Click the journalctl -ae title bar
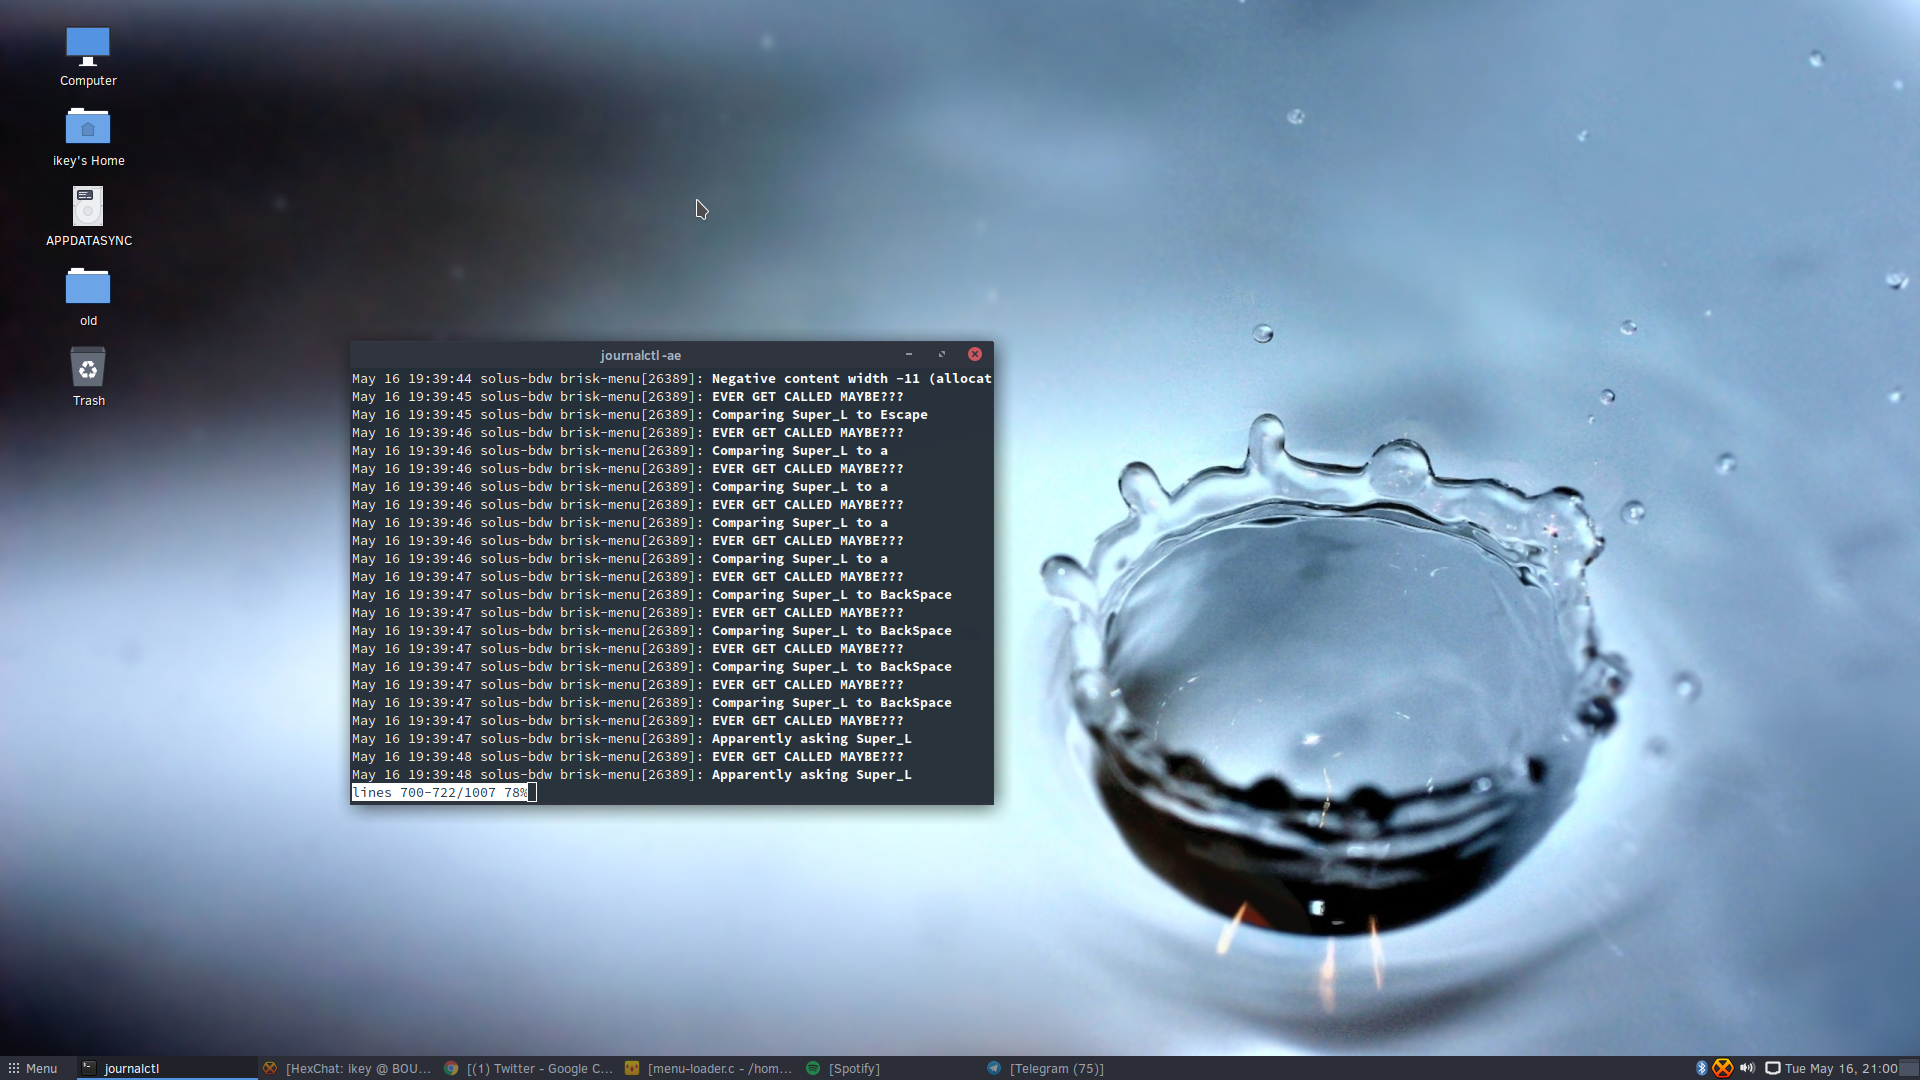1920x1080 pixels. coord(640,355)
